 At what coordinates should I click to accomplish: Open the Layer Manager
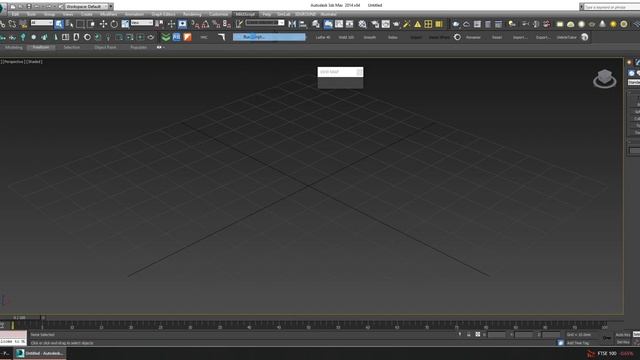[x=316, y=24]
